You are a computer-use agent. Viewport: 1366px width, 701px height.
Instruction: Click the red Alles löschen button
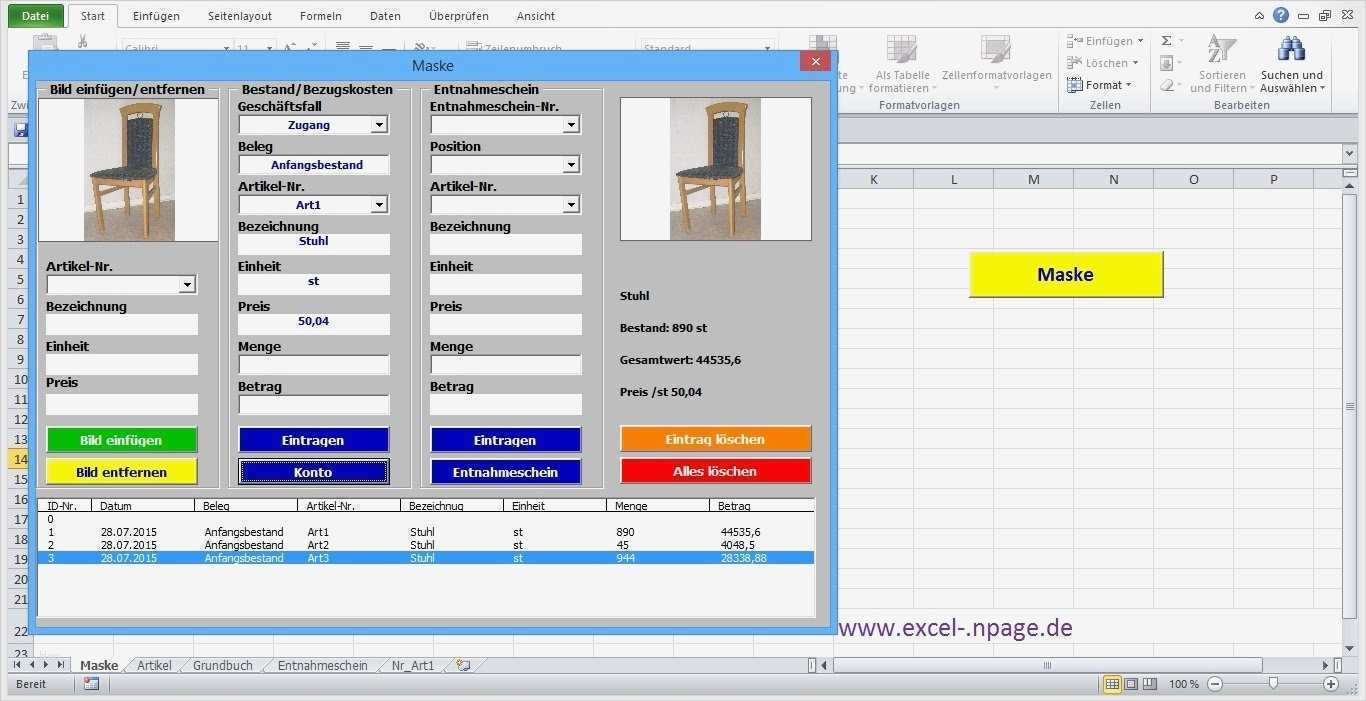click(x=715, y=471)
